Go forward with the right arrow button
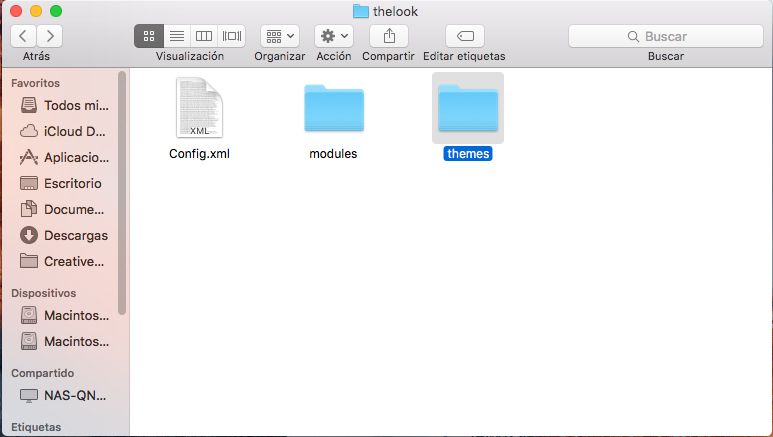 point(50,36)
